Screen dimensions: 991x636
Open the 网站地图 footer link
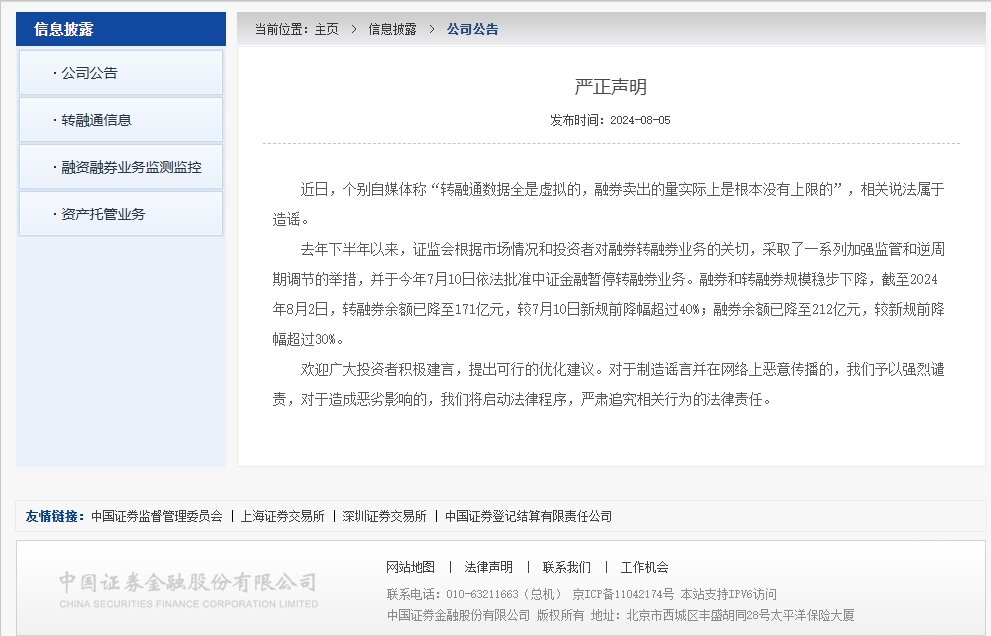pos(410,567)
